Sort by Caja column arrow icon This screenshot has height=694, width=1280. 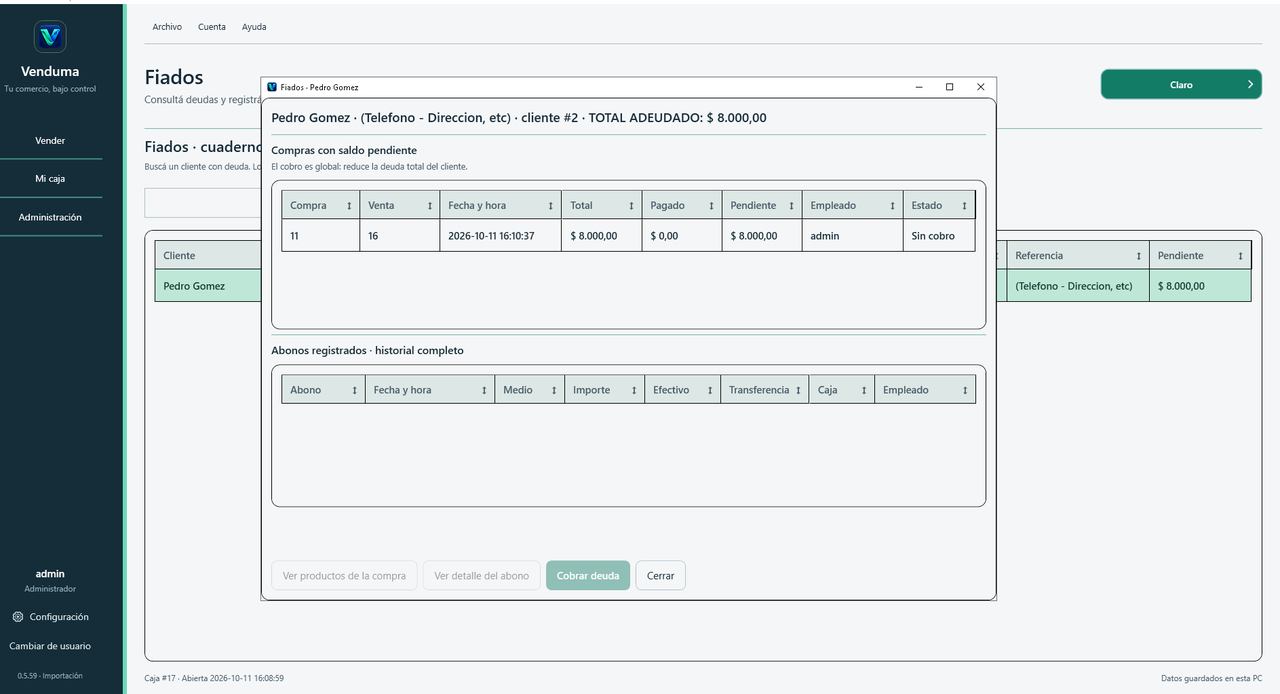pyautogui.click(x=864, y=390)
